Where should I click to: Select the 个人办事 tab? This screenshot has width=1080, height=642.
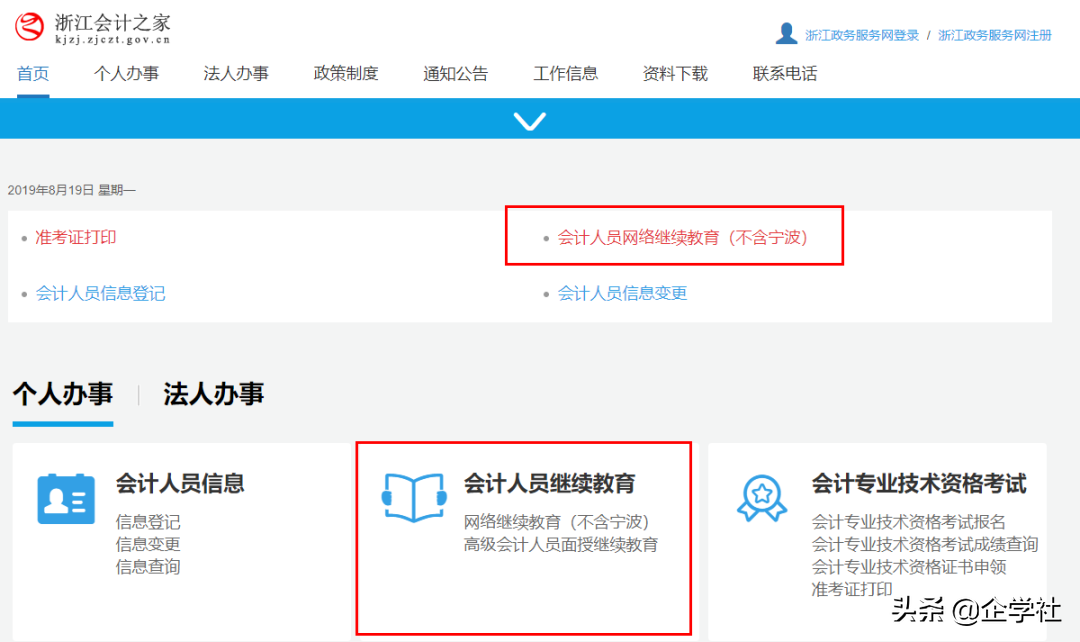[62, 394]
